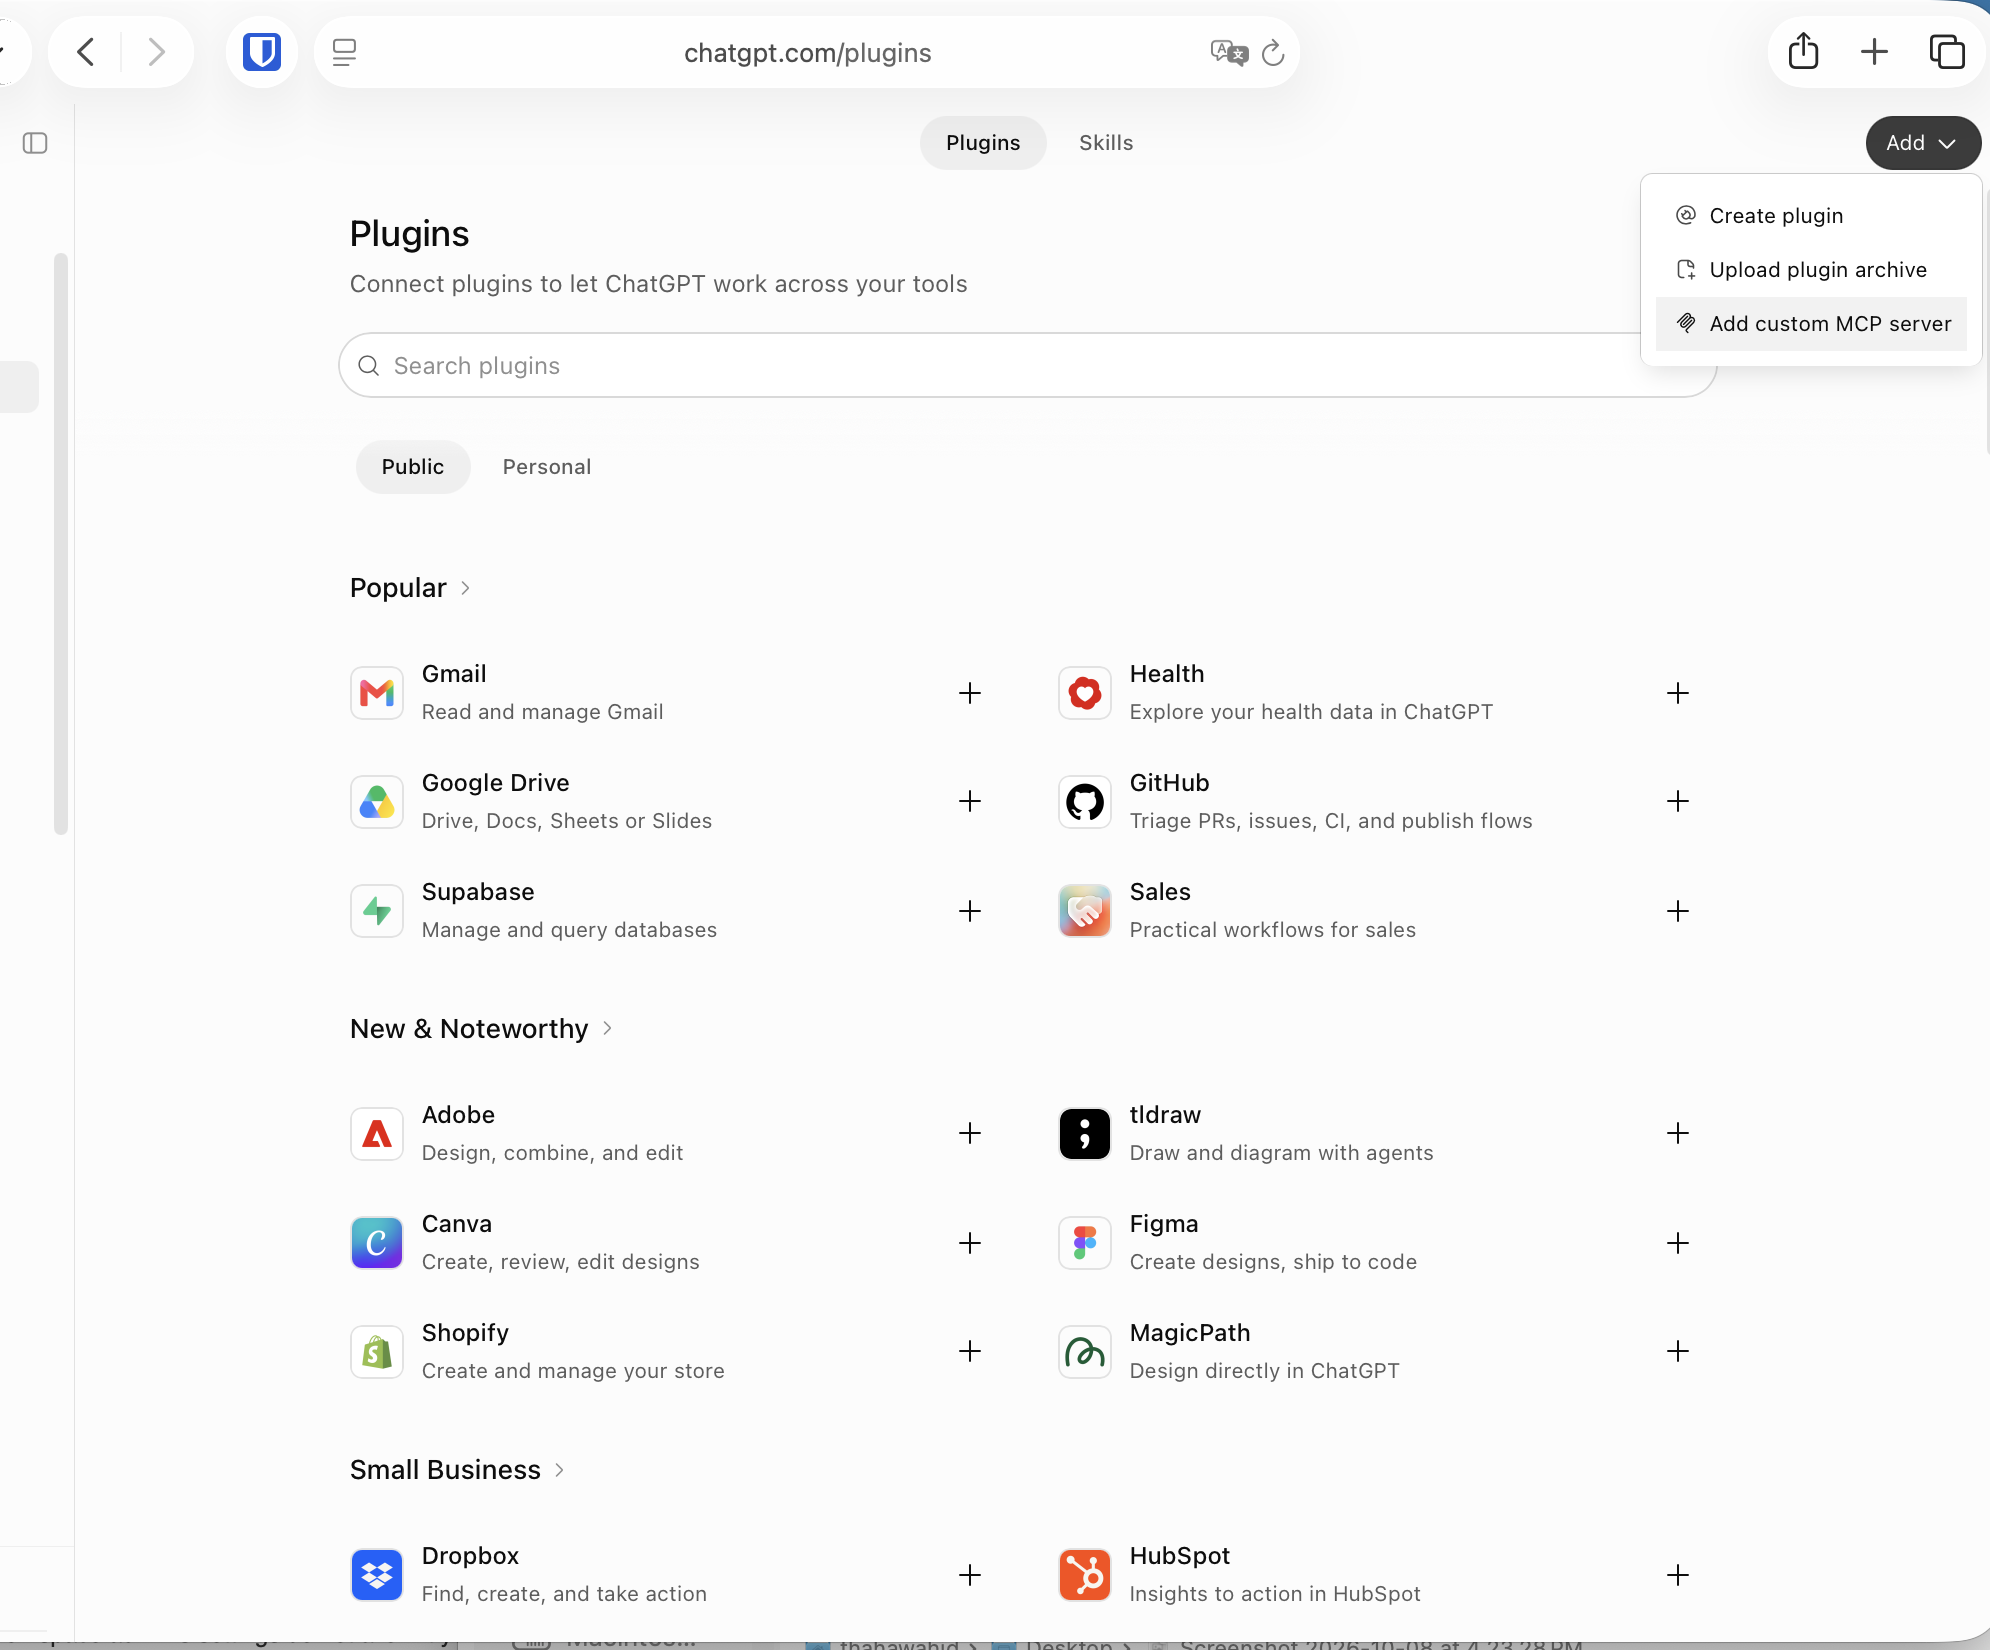The height and width of the screenshot is (1650, 1990).
Task: Expand the Popular section chevron
Action: [465, 588]
